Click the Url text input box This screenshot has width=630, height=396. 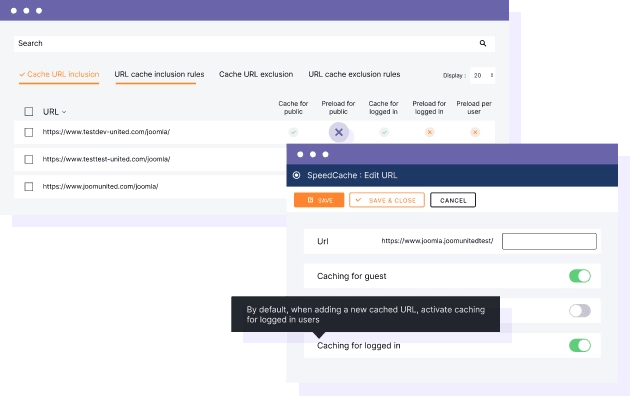coord(549,241)
